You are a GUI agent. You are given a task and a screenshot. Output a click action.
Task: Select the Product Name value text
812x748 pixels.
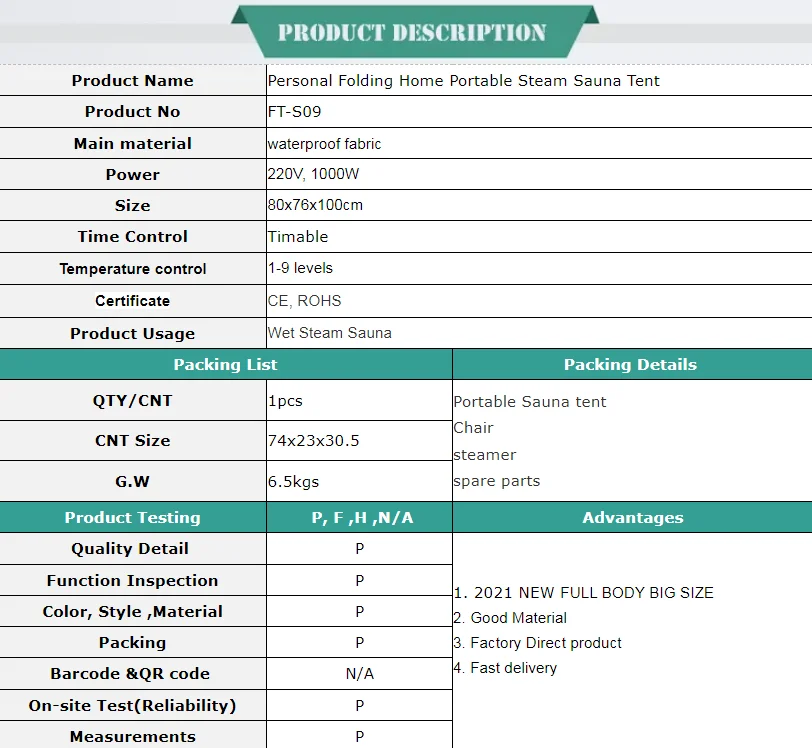pos(463,81)
